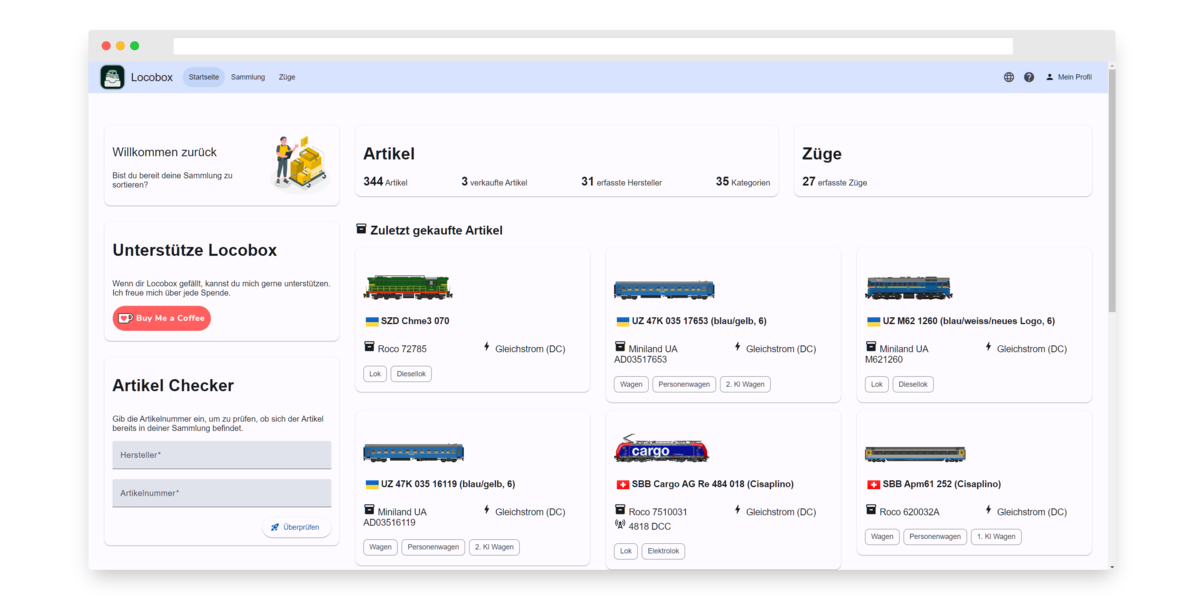Open the language globe icon
Viewport: 1204px width, 600px height.
[x=1009, y=77]
